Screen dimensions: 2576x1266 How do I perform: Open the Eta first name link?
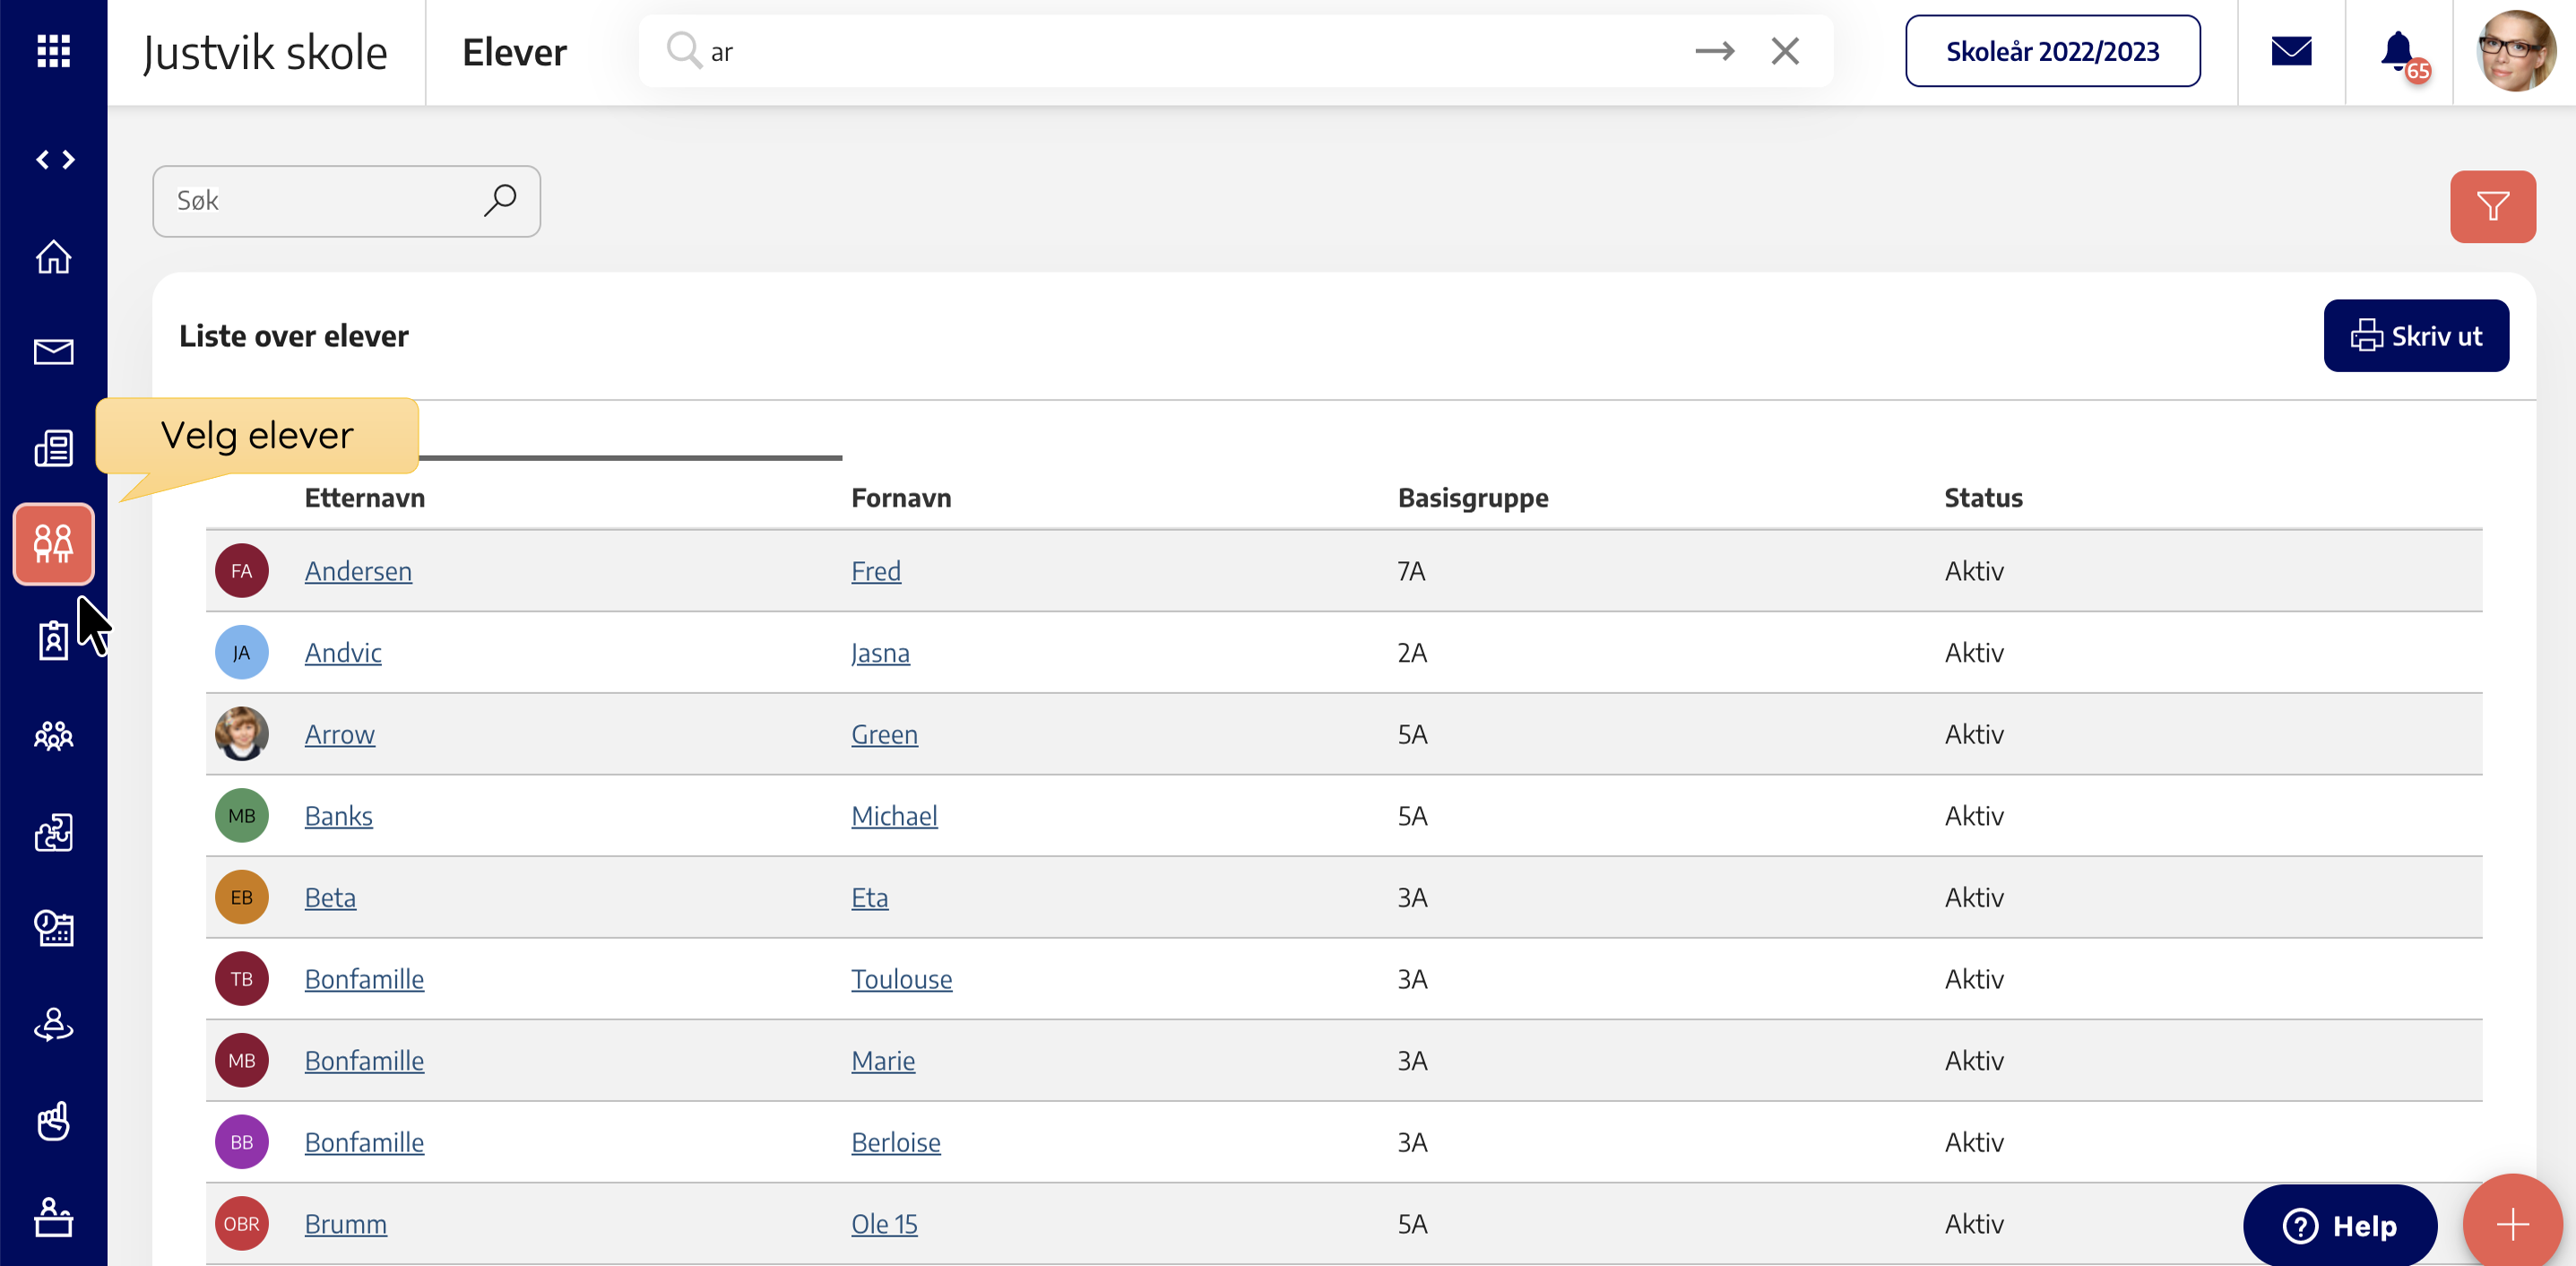(x=870, y=898)
